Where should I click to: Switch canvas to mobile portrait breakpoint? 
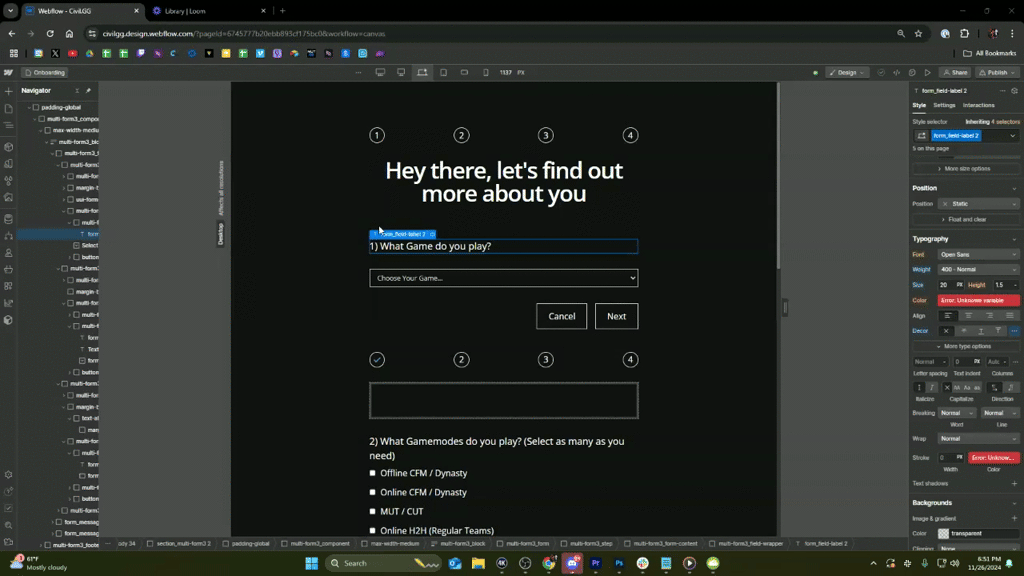click(486, 72)
